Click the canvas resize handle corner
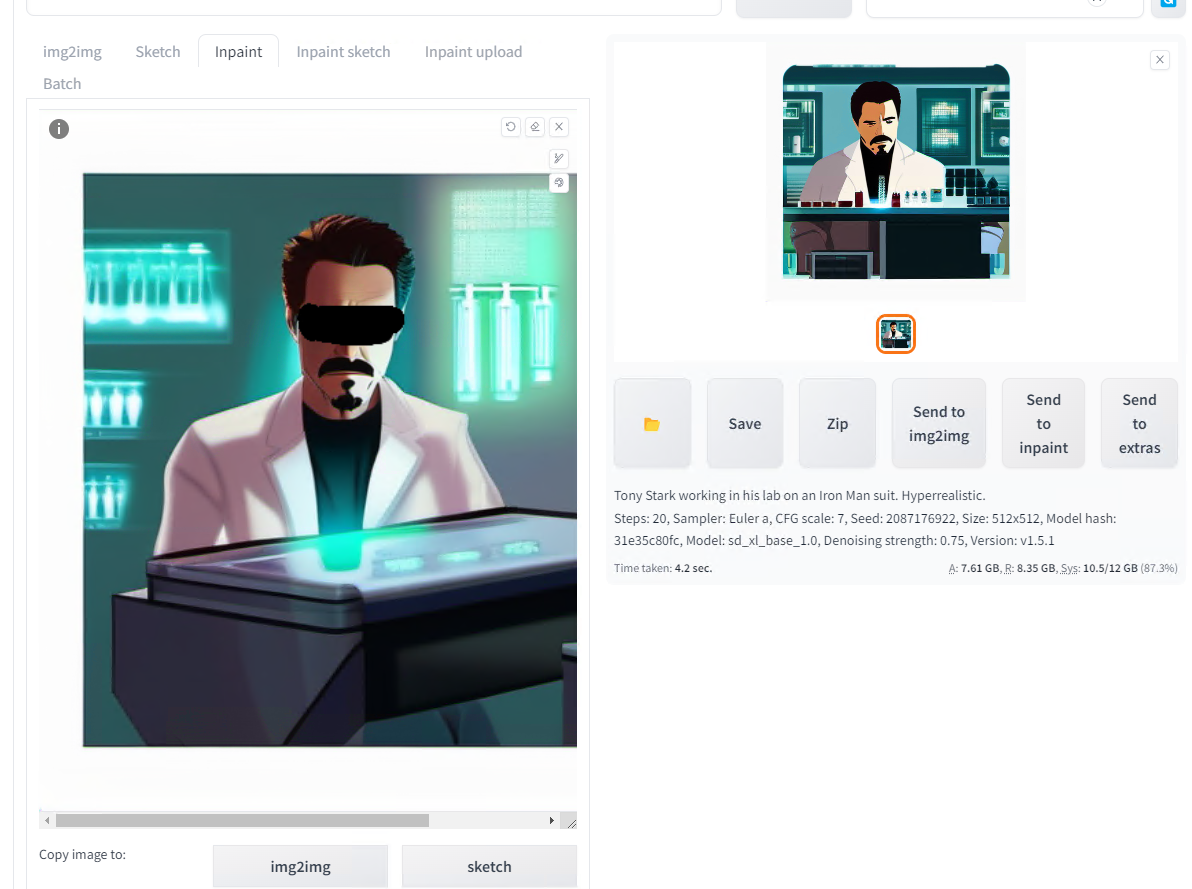The image size is (1192, 889). pos(571,821)
